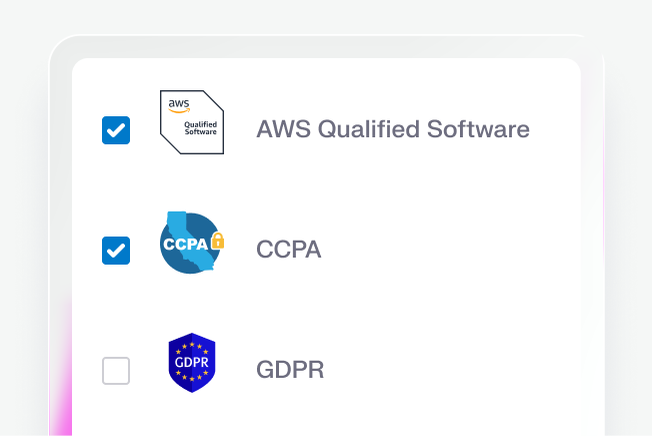Click the "CCPA" text label
The image size is (652, 436).
288,249
